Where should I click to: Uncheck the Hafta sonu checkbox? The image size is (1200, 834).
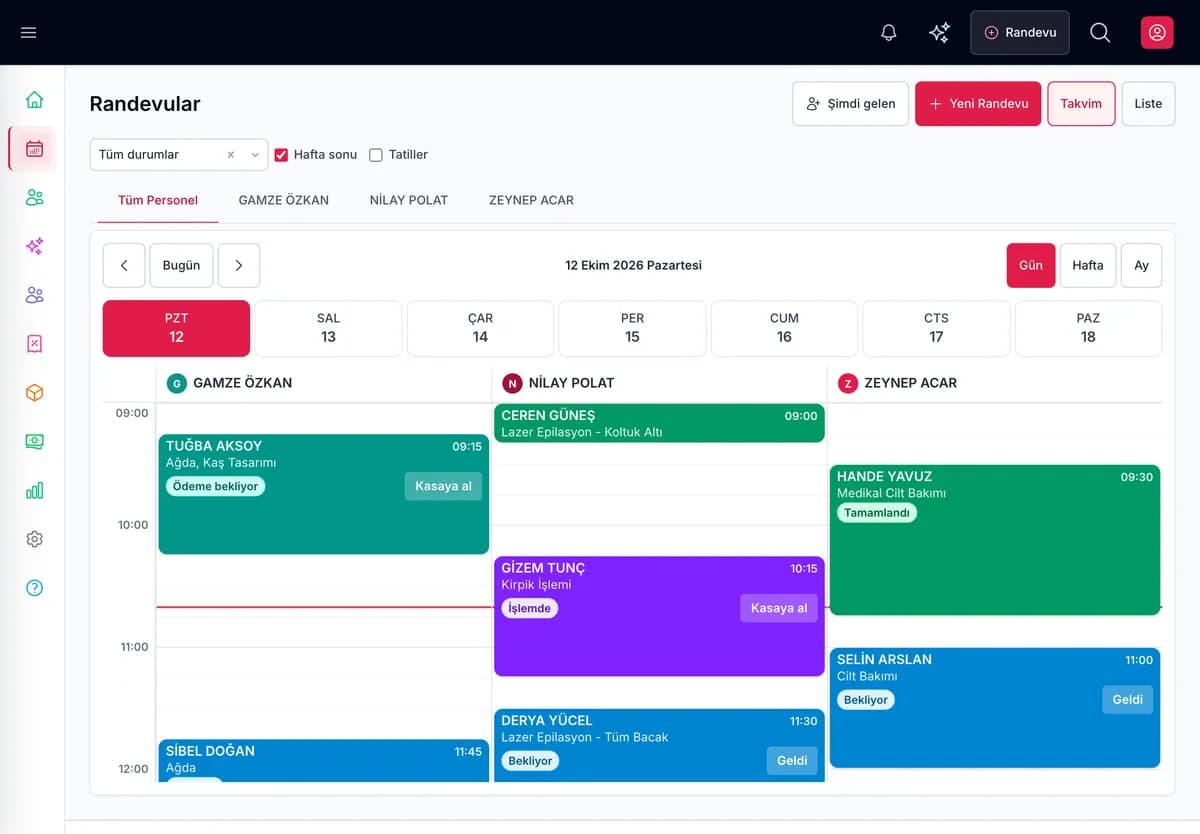click(281, 155)
